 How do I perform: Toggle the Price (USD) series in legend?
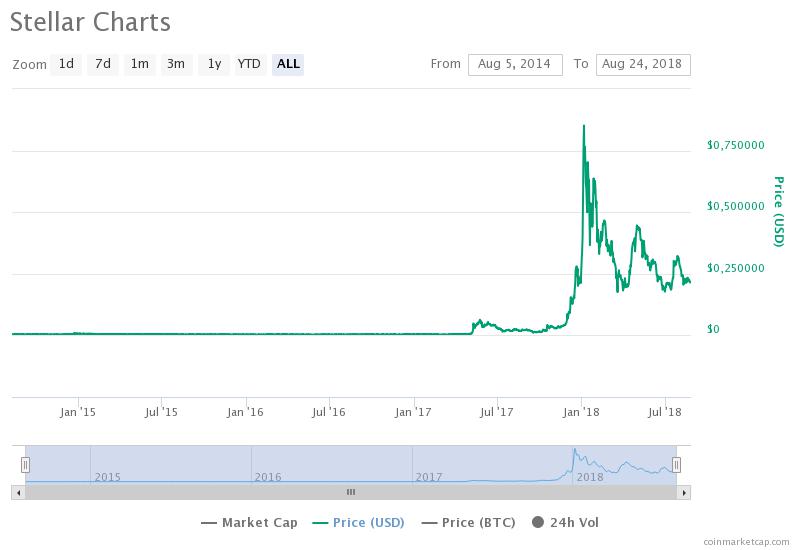[x=359, y=522]
